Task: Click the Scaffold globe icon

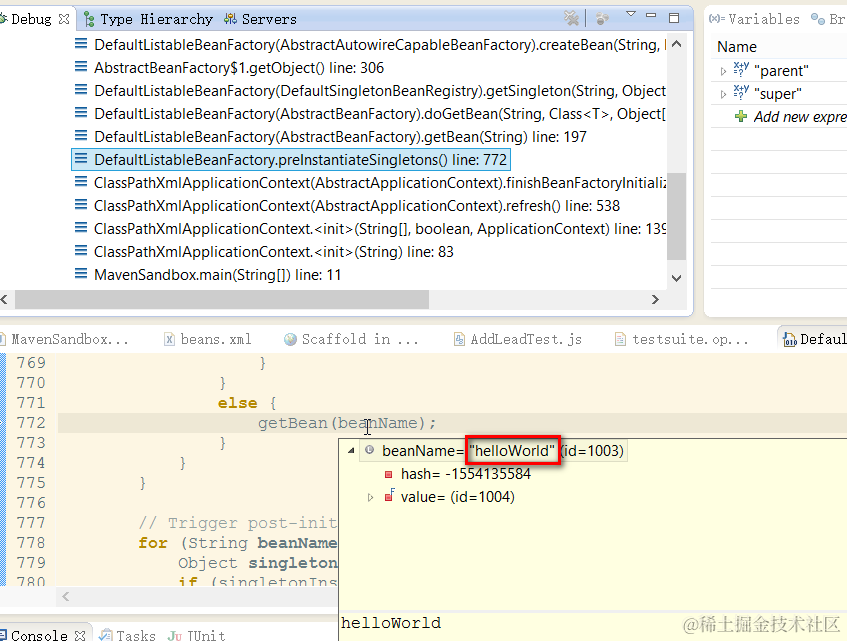Action: [290, 339]
